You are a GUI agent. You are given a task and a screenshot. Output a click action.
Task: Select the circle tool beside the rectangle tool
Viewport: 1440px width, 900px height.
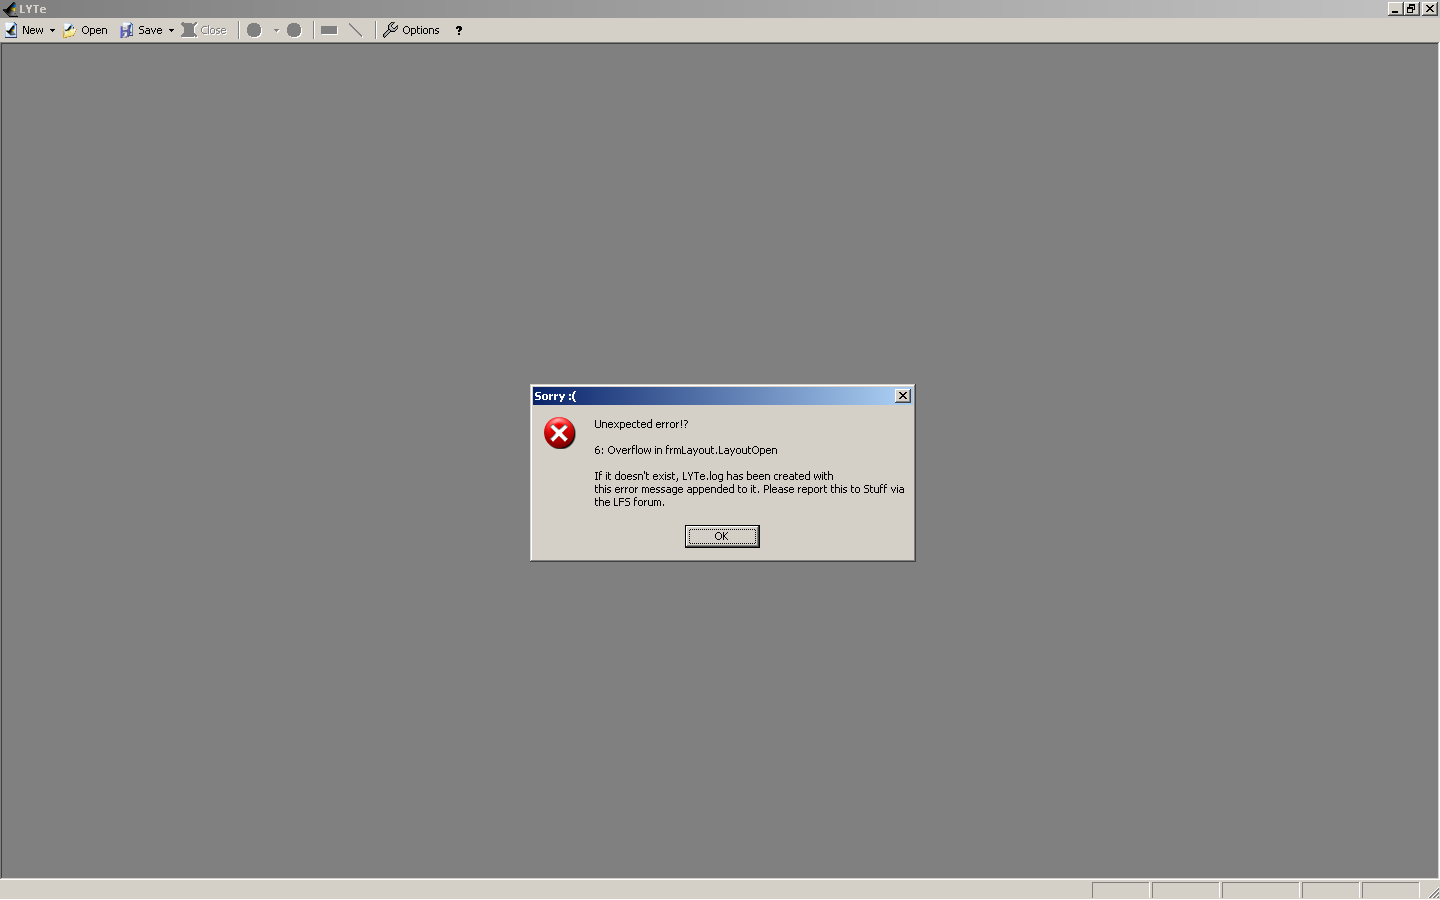coord(294,30)
